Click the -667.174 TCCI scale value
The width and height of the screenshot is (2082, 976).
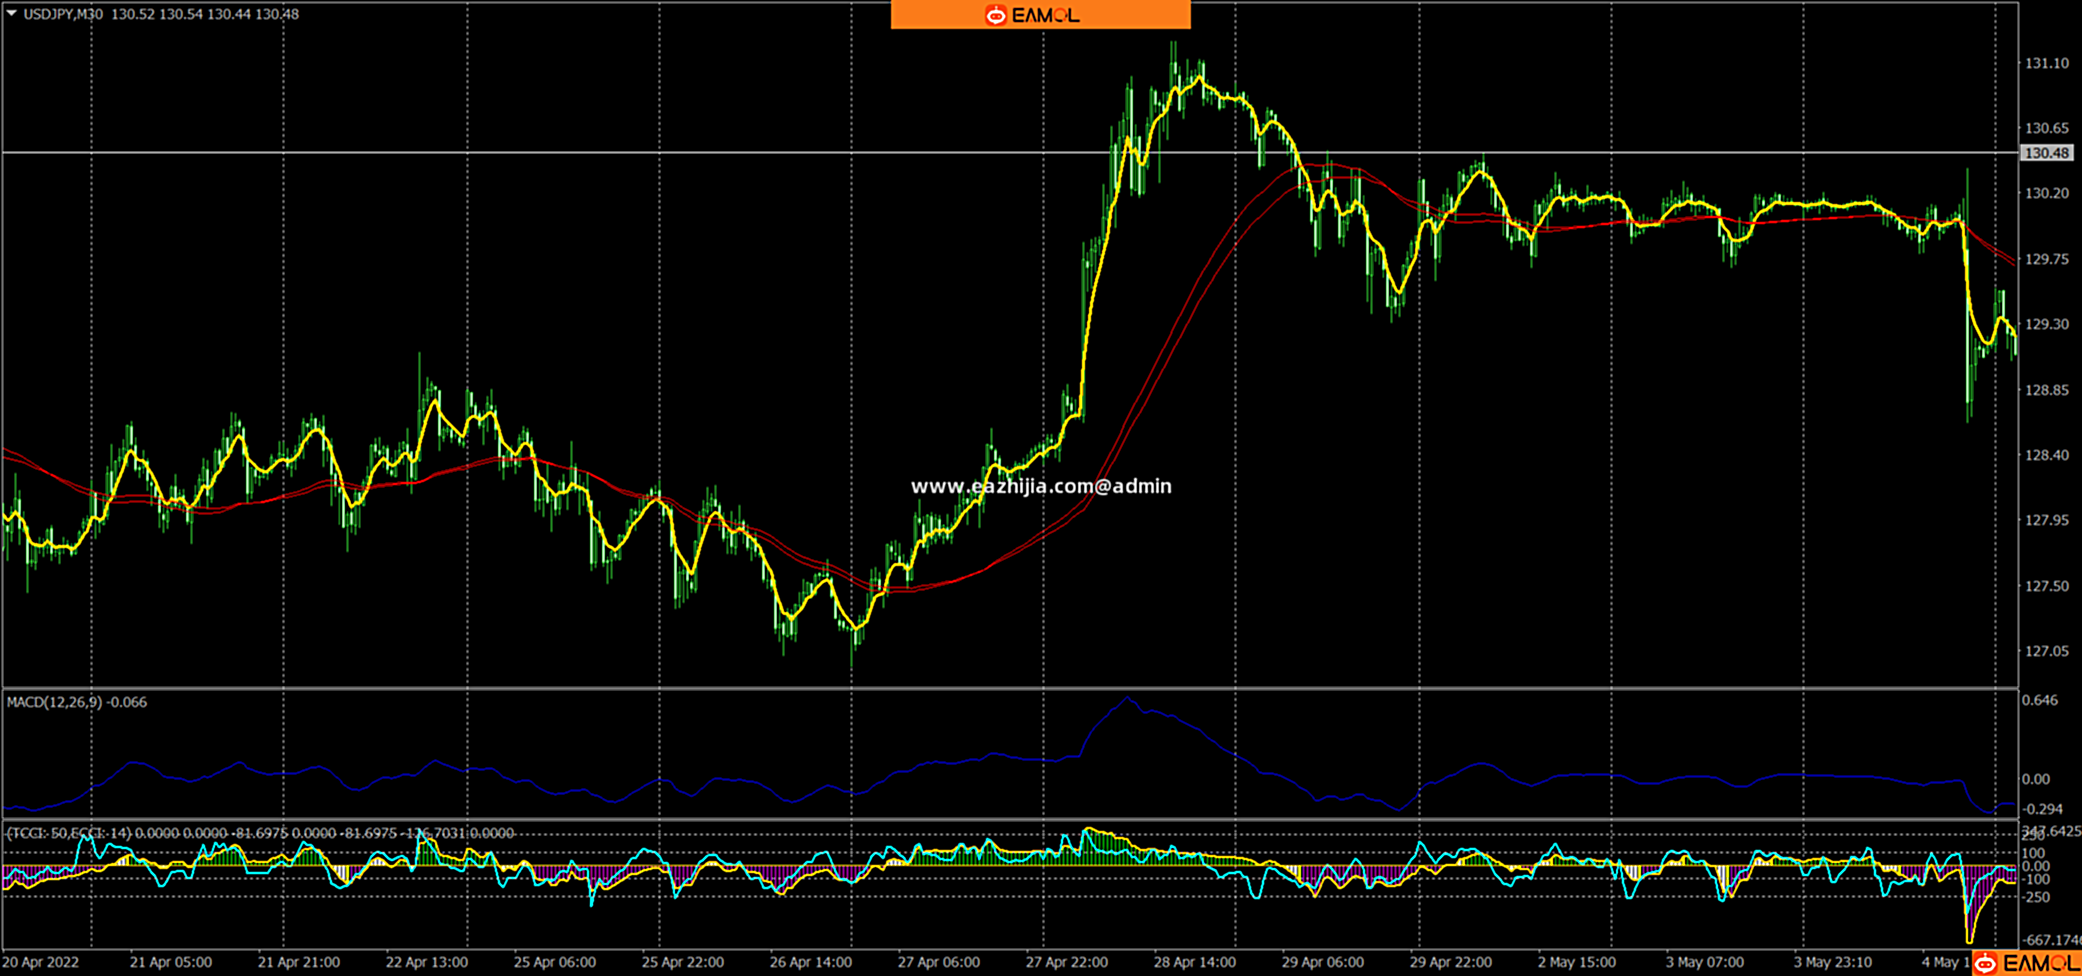[x=2052, y=940]
